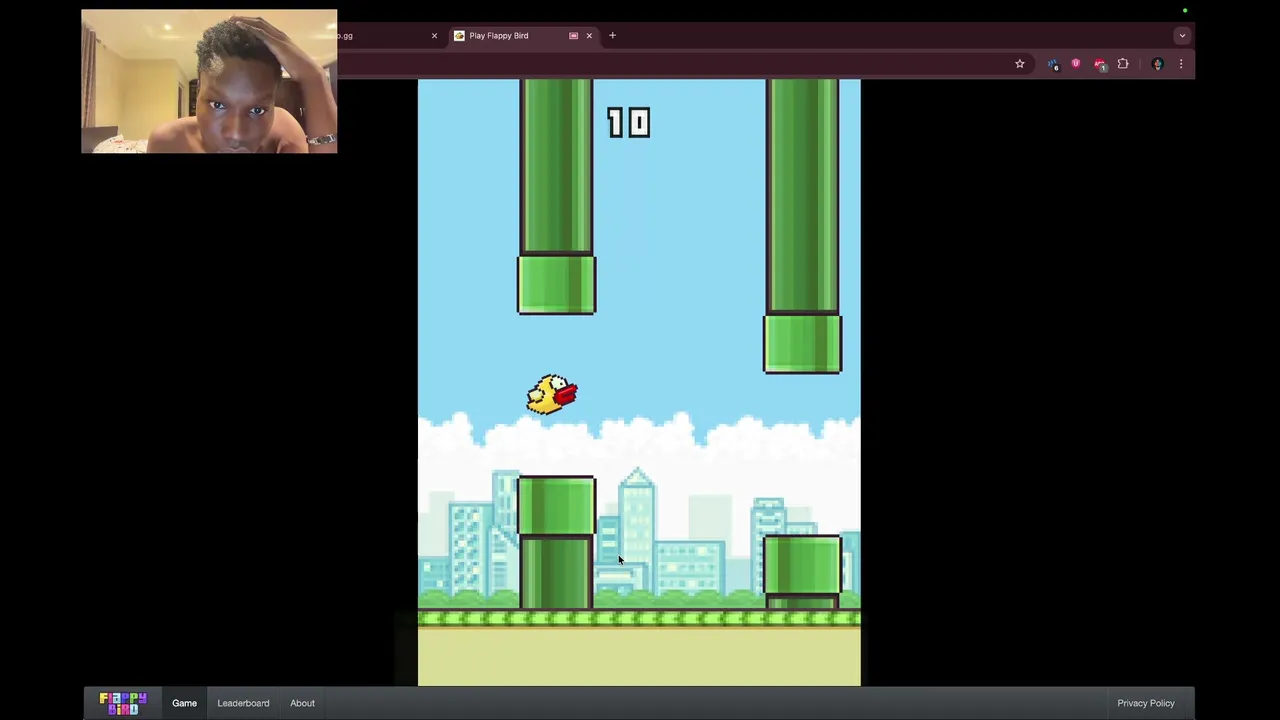Viewport: 1280px width, 720px height.
Task: Bookmark this page with the star icon
Action: (1019, 64)
